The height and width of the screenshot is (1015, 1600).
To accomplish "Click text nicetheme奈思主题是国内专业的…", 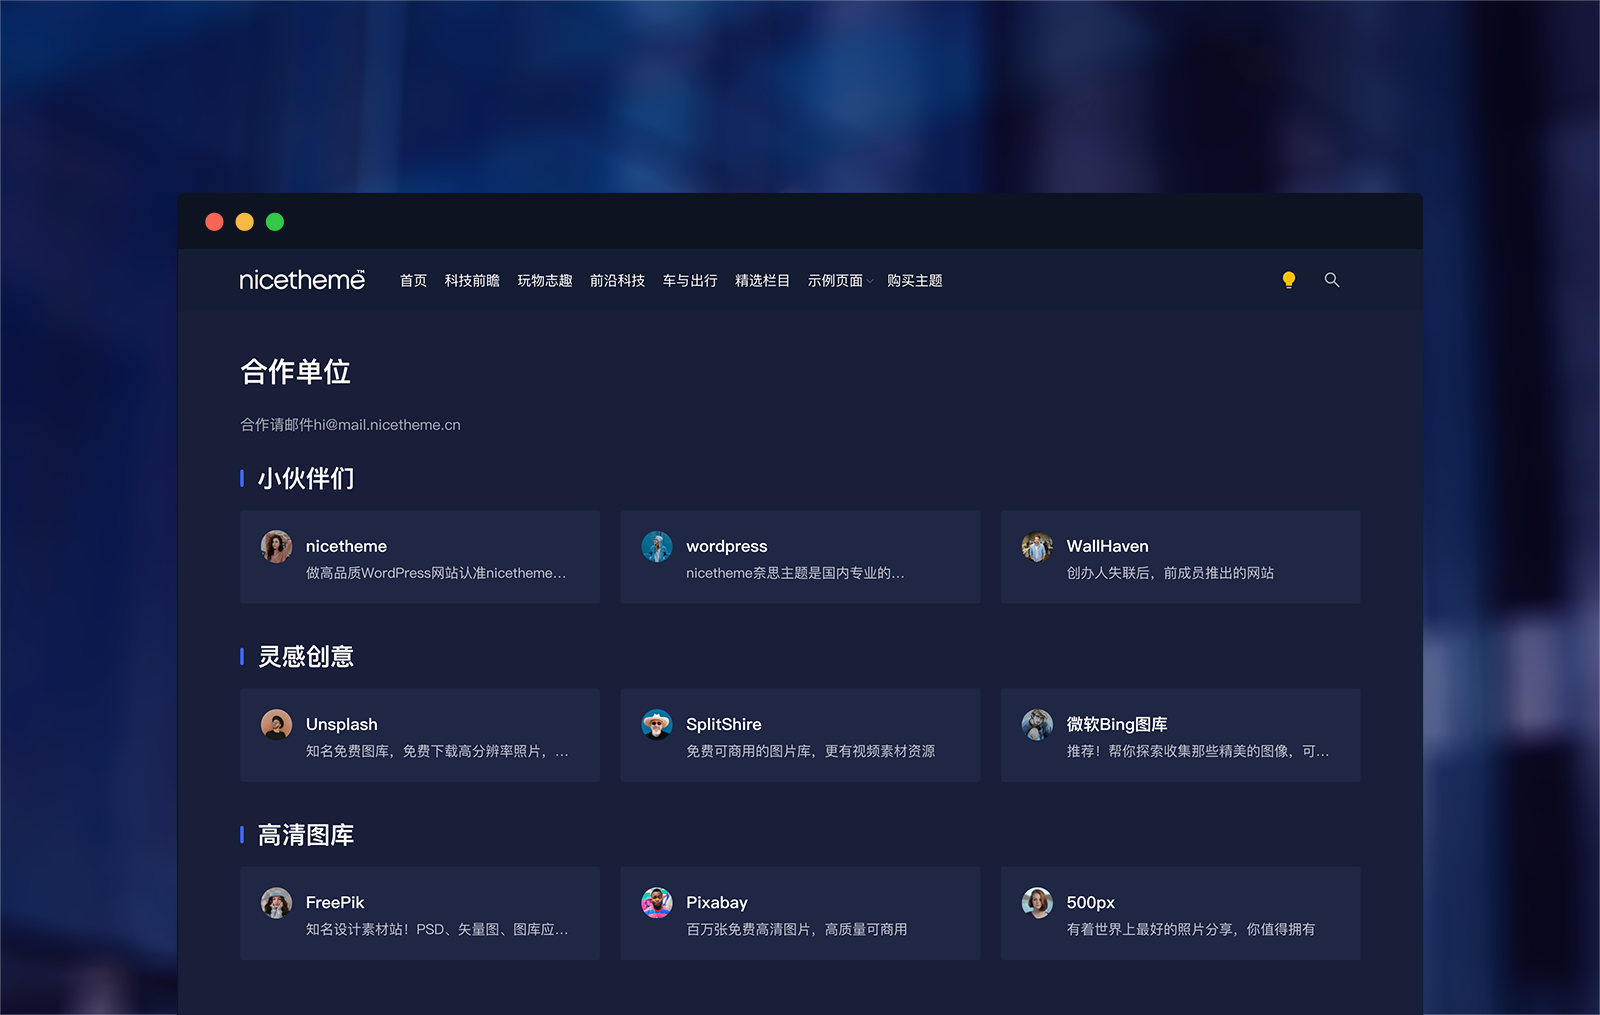I will click(795, 573).
